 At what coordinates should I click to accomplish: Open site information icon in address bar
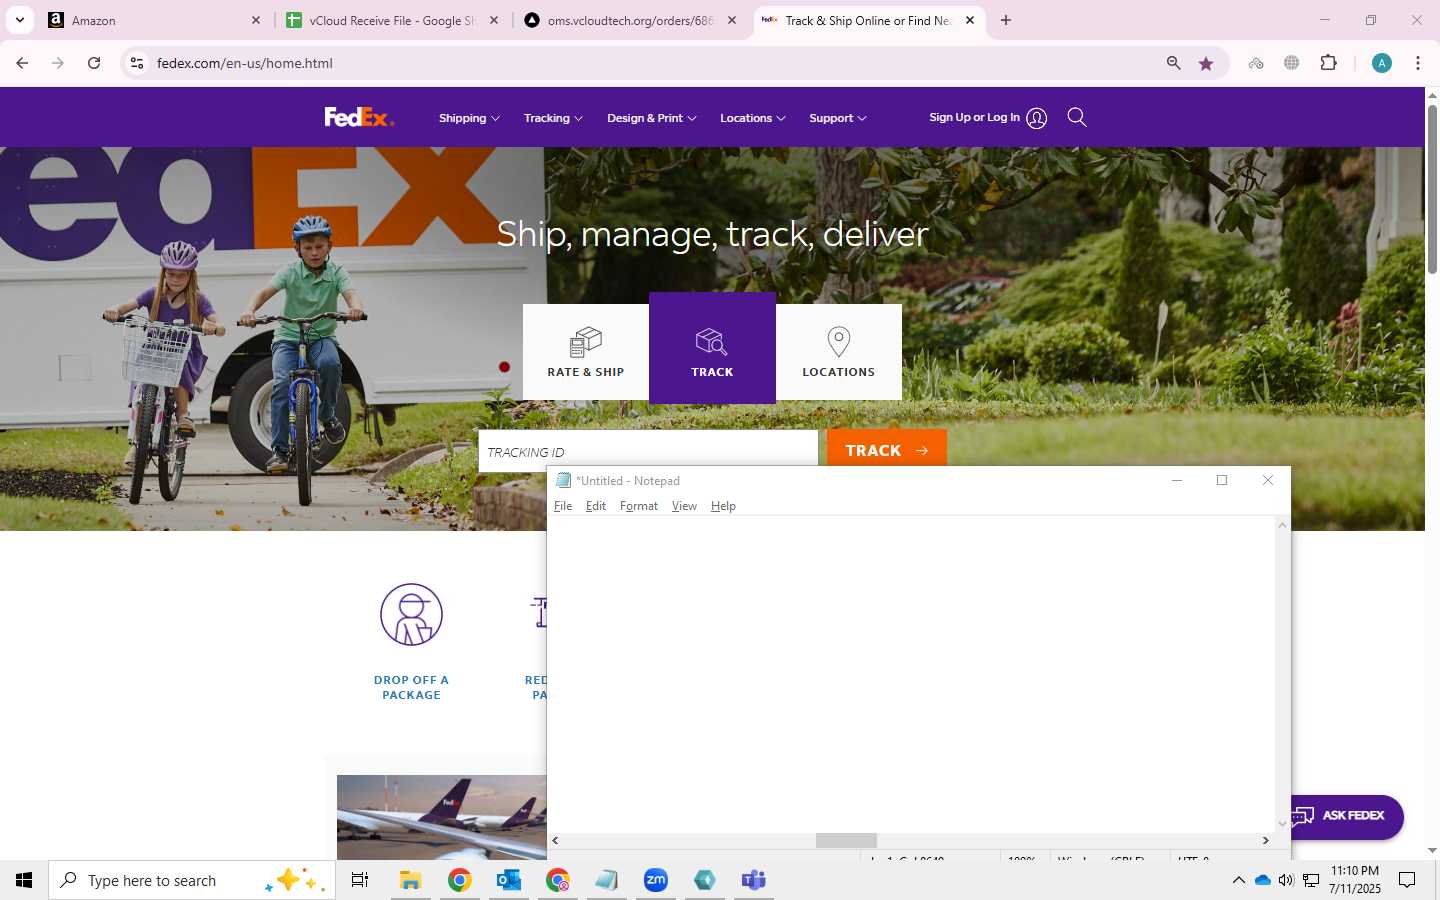click(137, 63)
